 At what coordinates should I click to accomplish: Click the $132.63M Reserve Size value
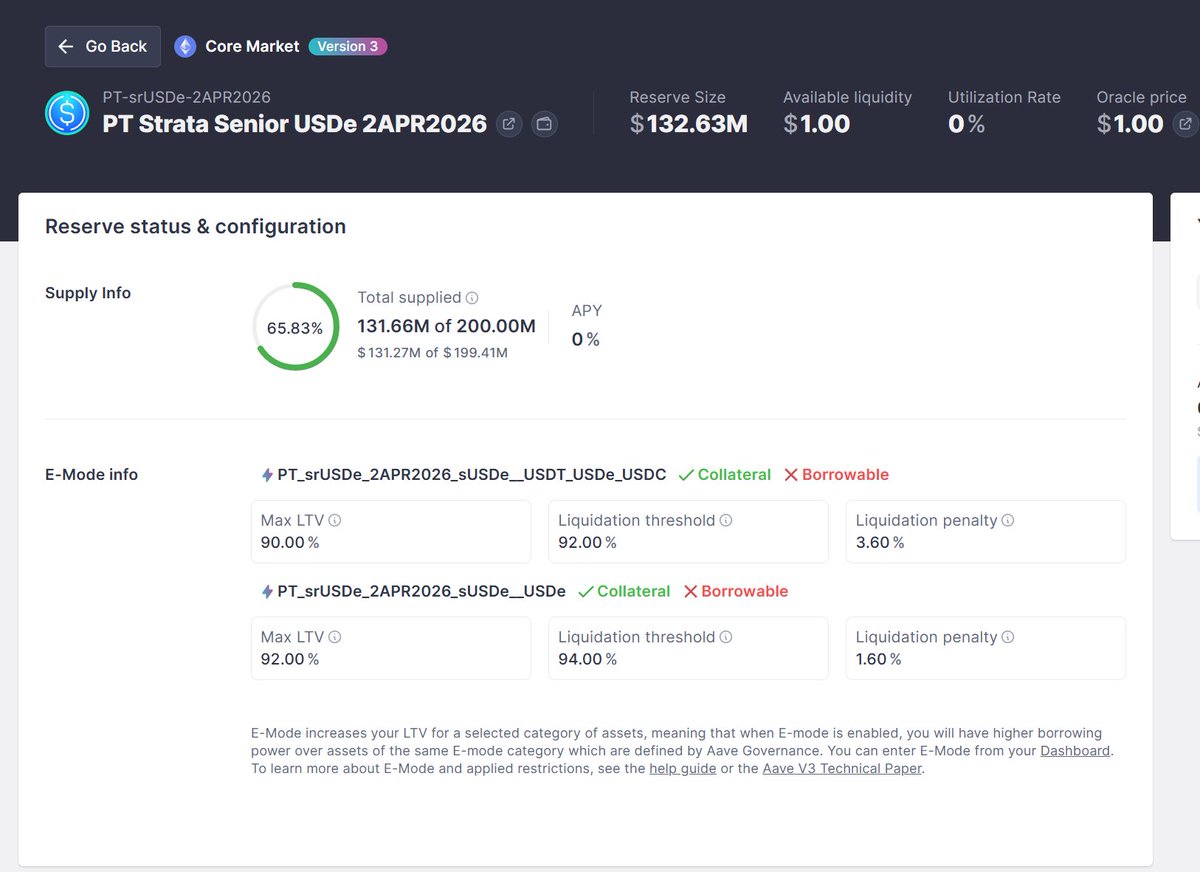(689, 124)
